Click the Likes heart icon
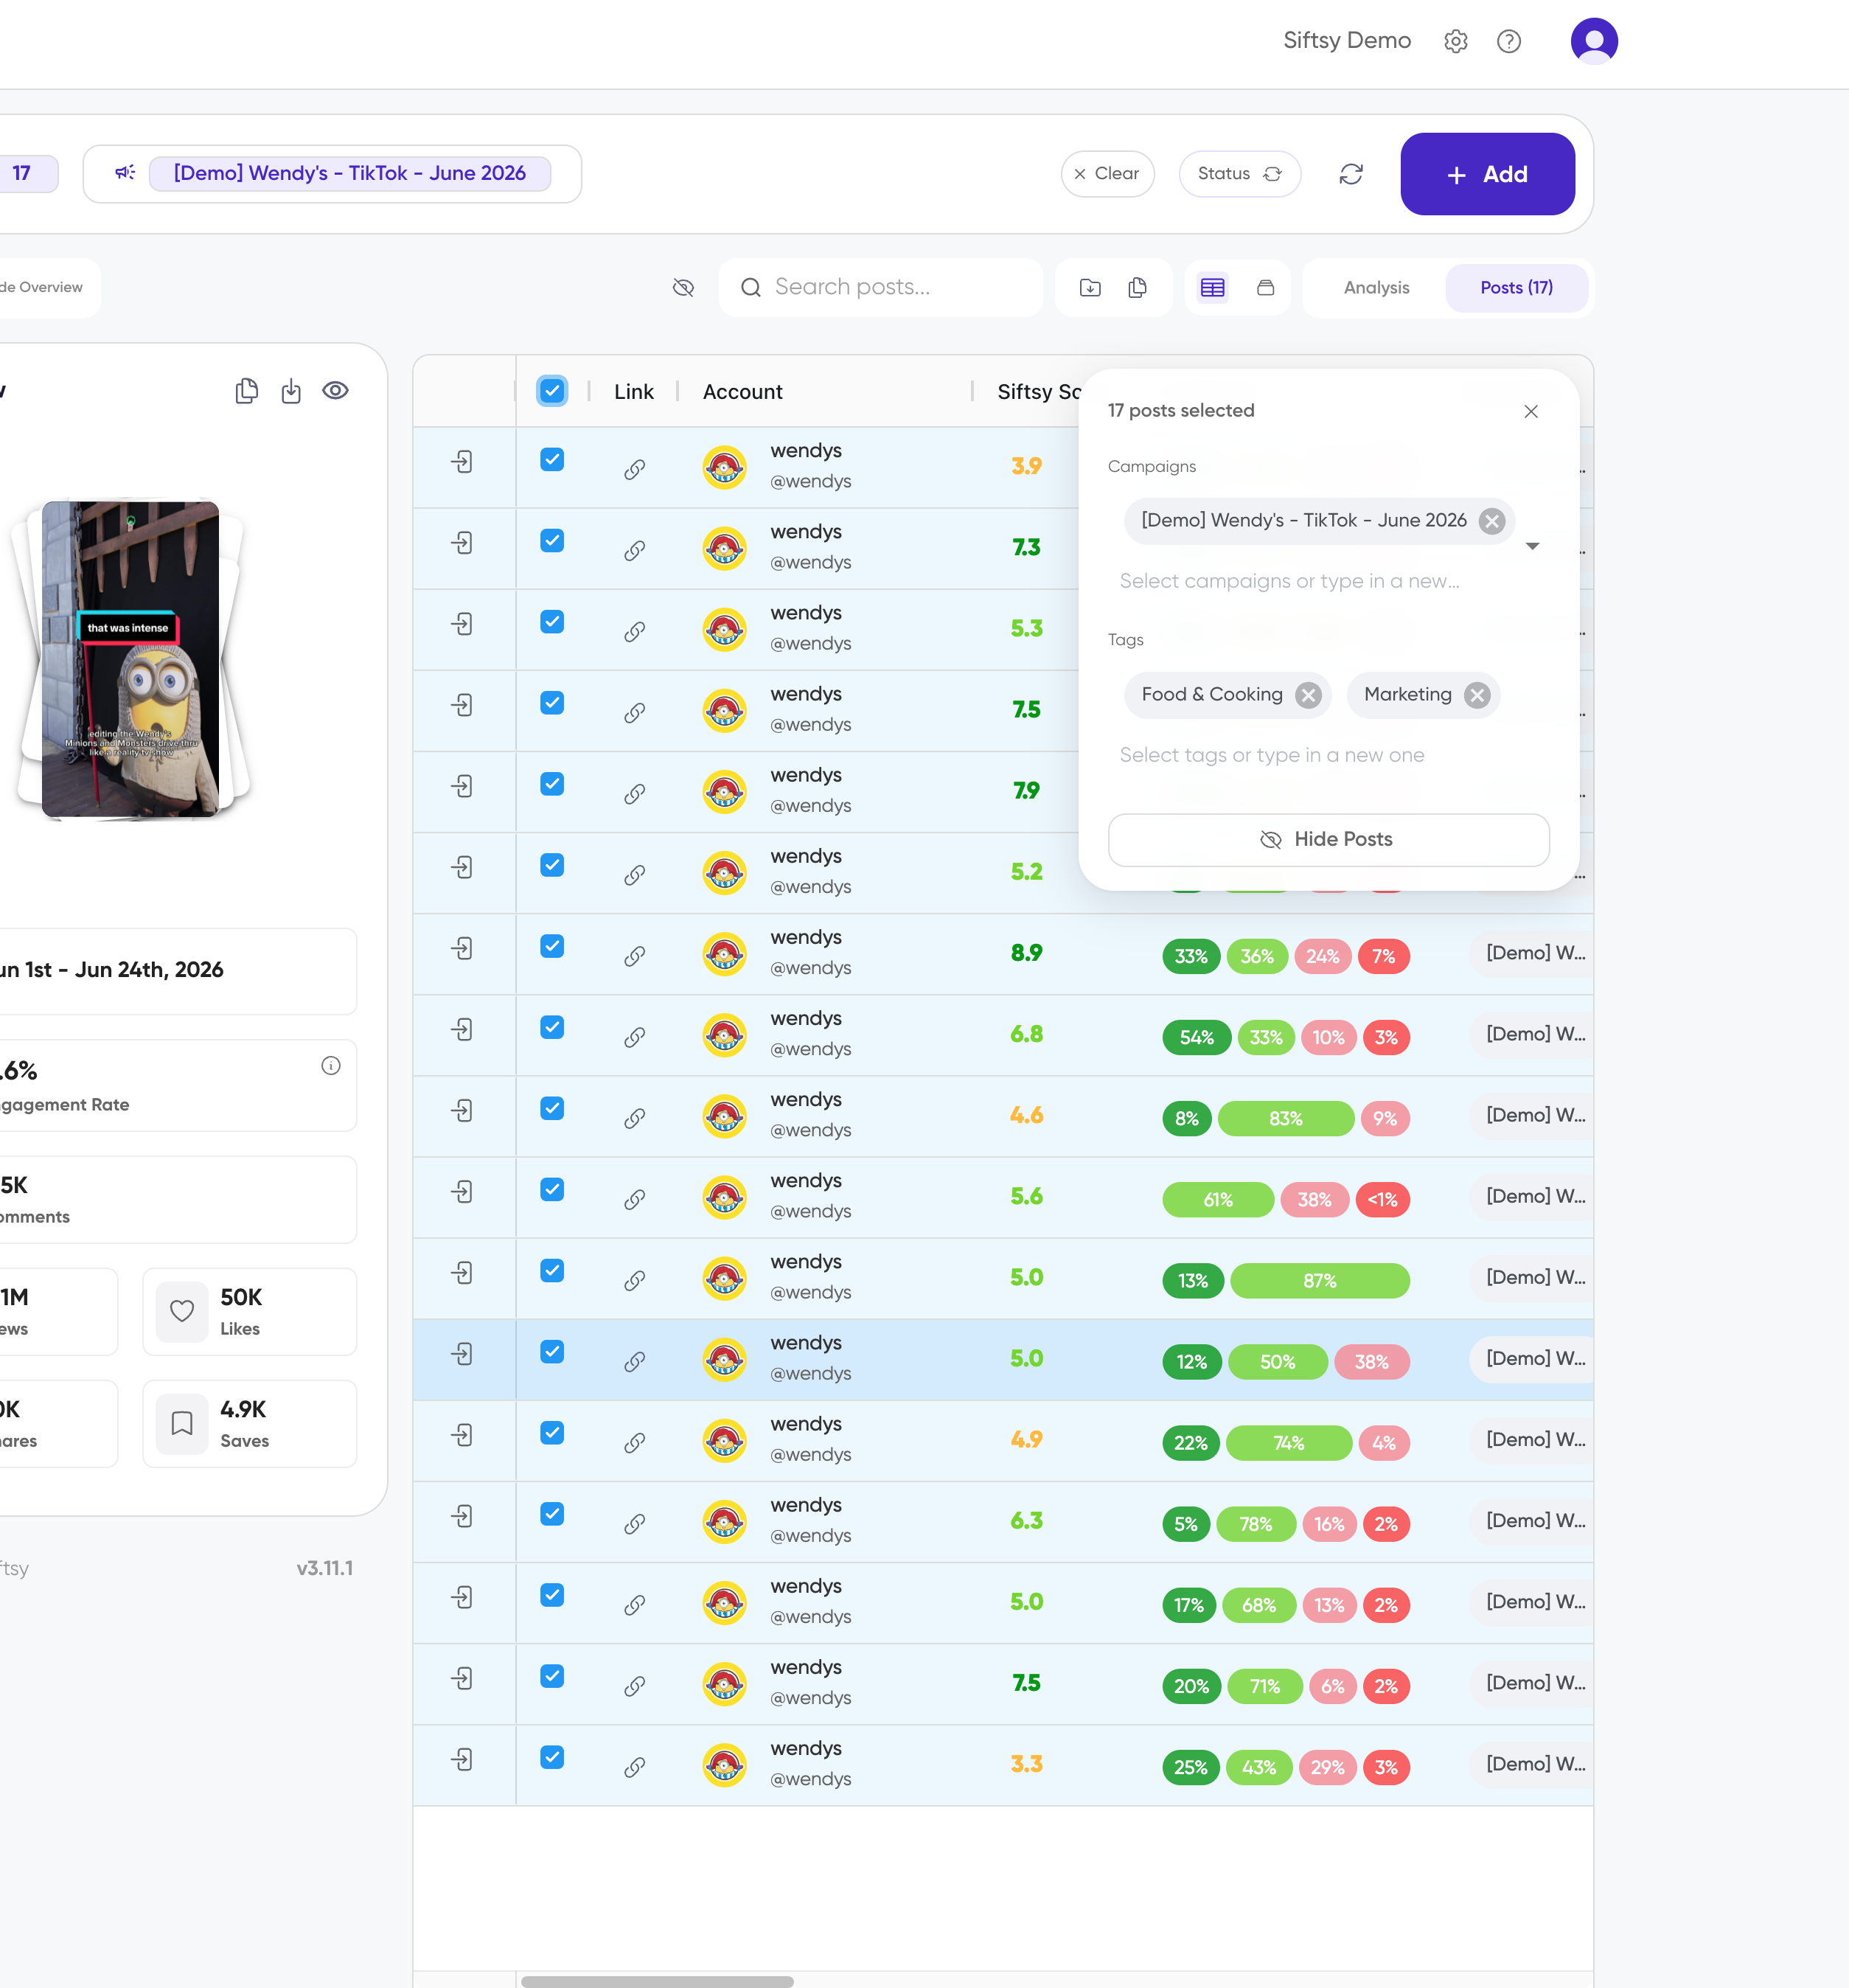The width and height of the screenshot is (1849, 1988). [x=182, y=1310]
